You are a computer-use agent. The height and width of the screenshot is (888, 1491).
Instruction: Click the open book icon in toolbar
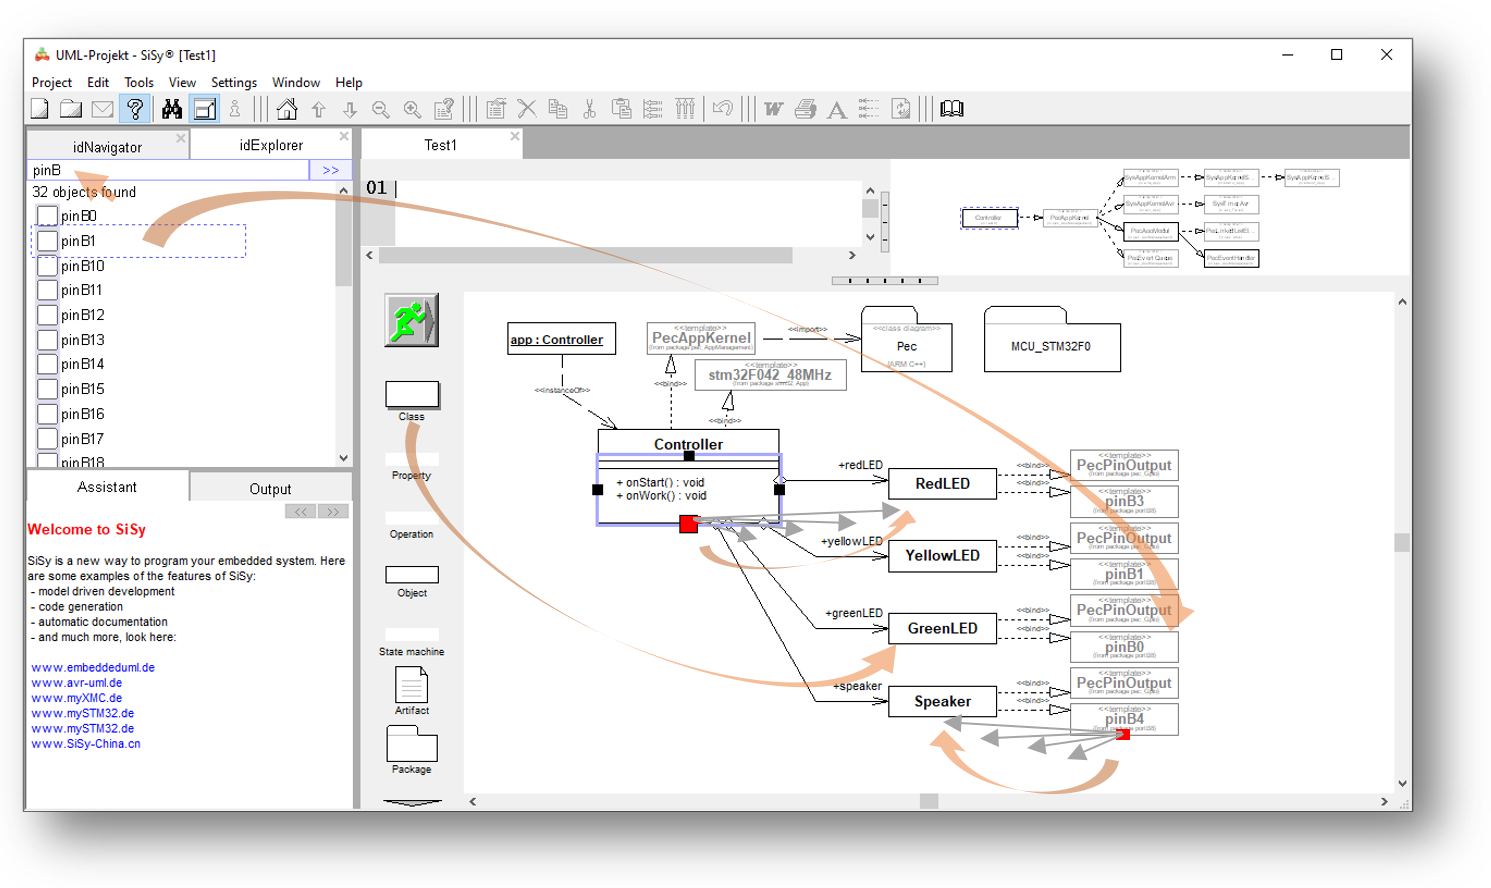click(x=952, y=109)
